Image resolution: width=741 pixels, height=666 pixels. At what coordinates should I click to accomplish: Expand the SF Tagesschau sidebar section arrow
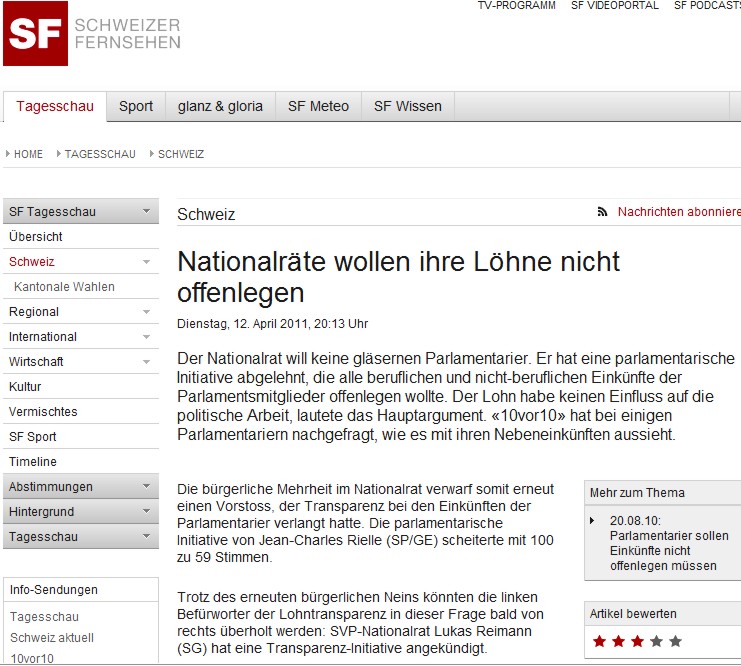pyautogui.click(x=146, y=211)
